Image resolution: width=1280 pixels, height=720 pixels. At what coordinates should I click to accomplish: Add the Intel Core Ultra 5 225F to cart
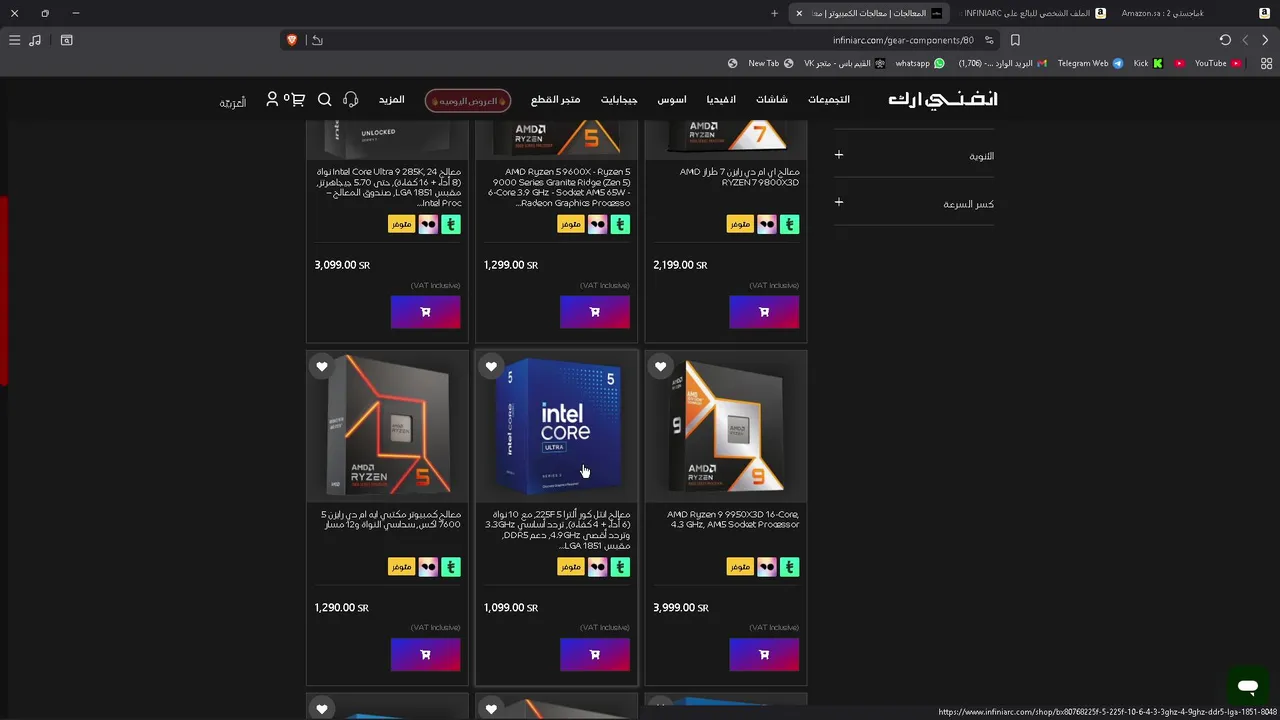[595, 655]
